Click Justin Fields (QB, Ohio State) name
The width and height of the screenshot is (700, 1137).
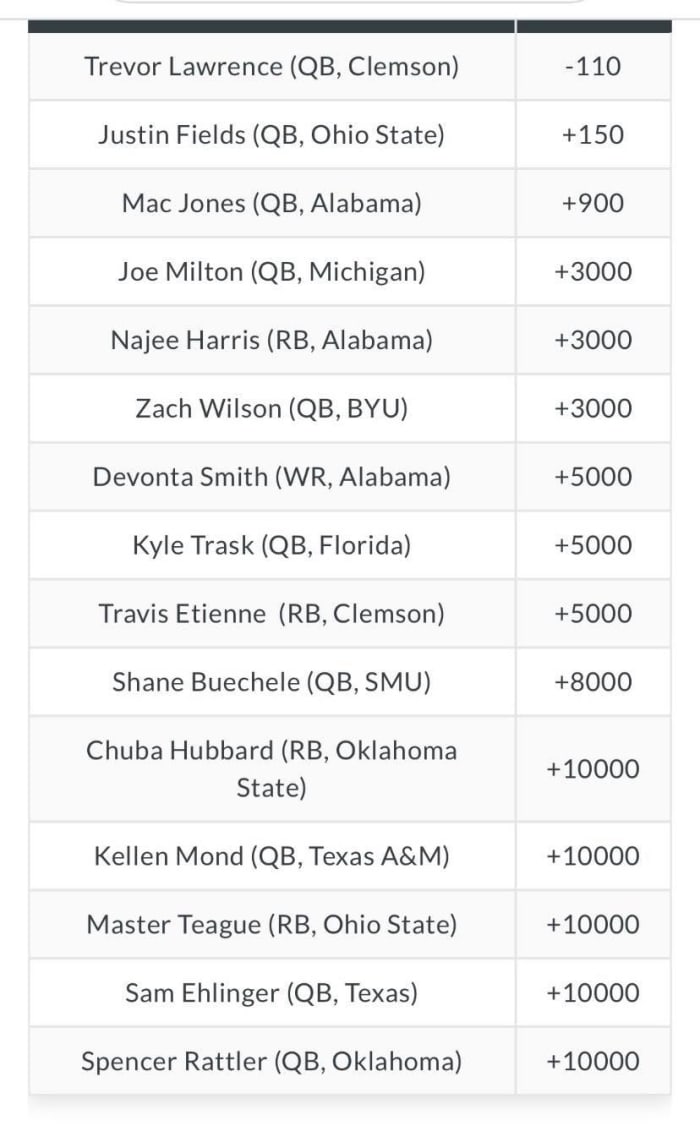(x=272, y=135)
